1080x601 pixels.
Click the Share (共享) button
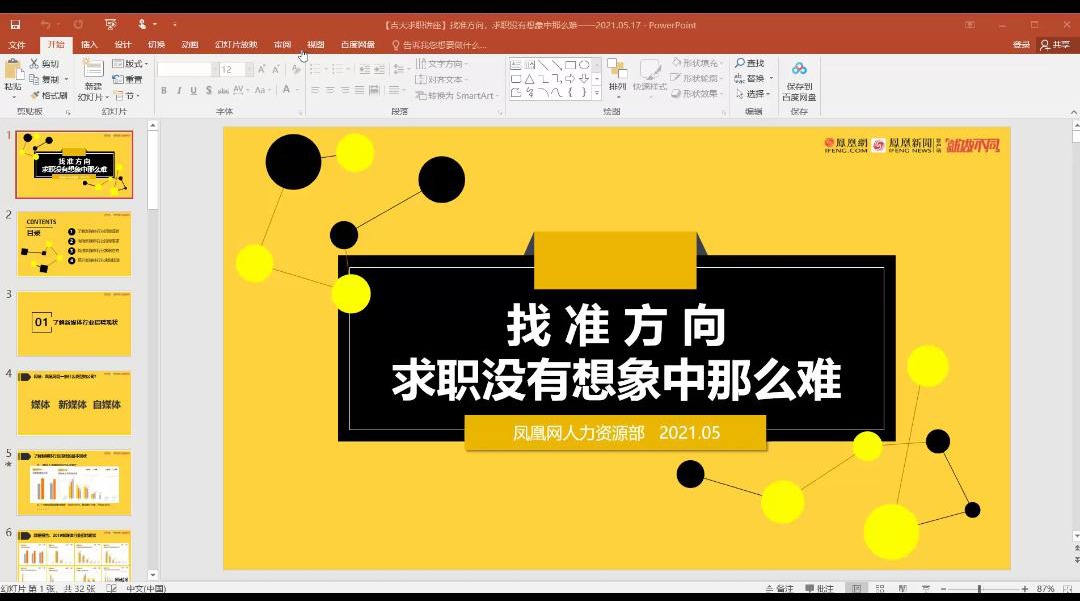click(1054, 45)
